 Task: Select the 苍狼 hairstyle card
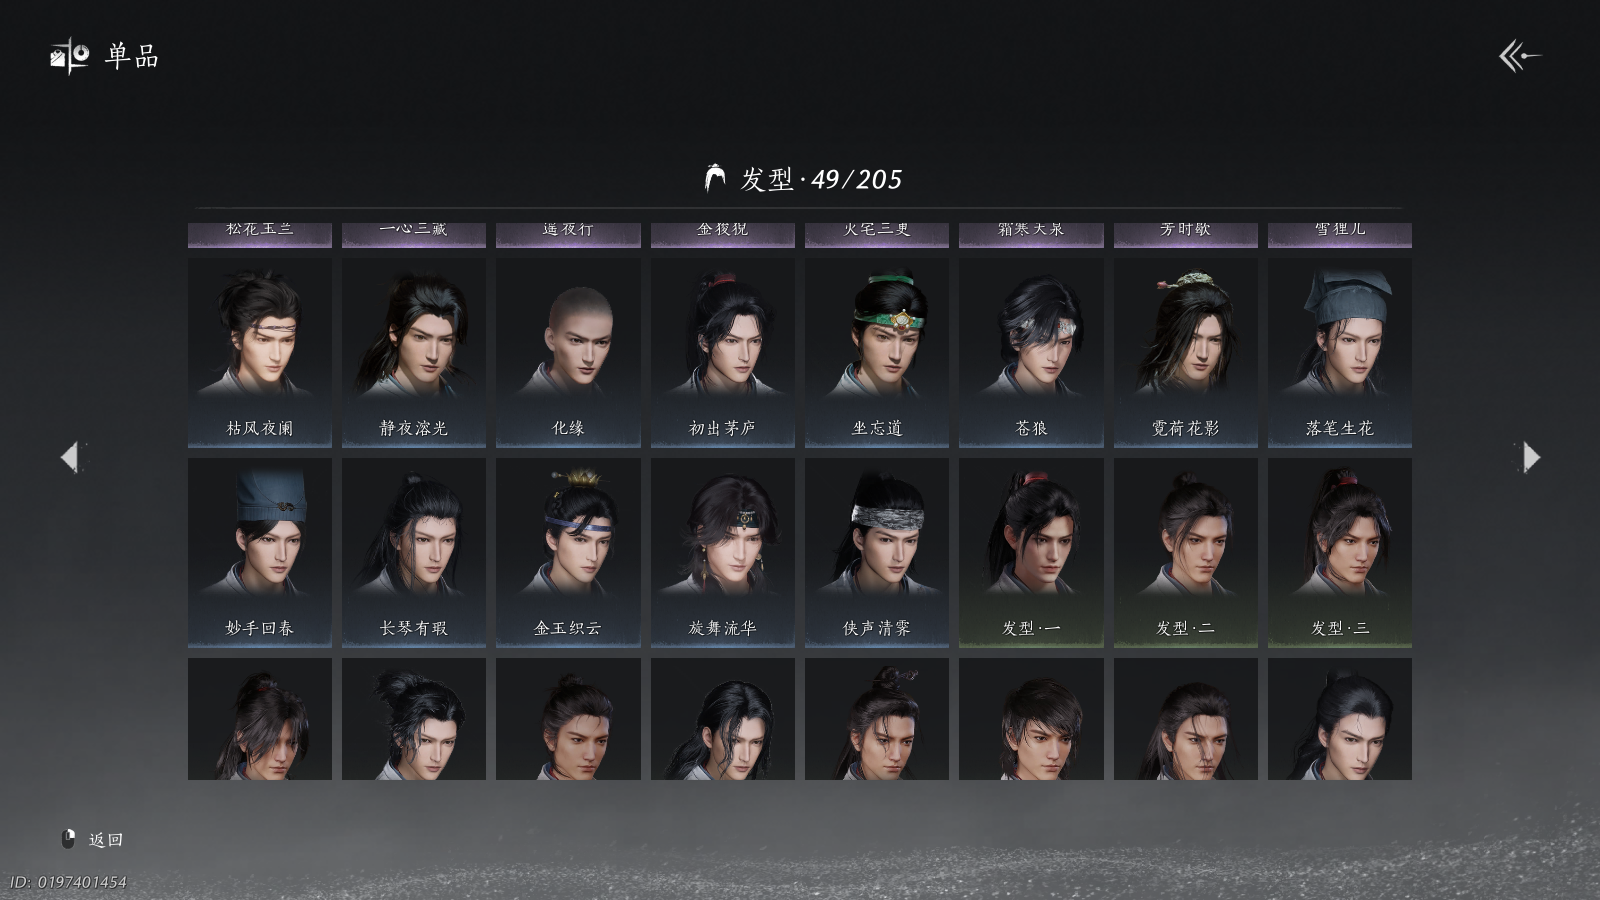tap(1031, 352)
